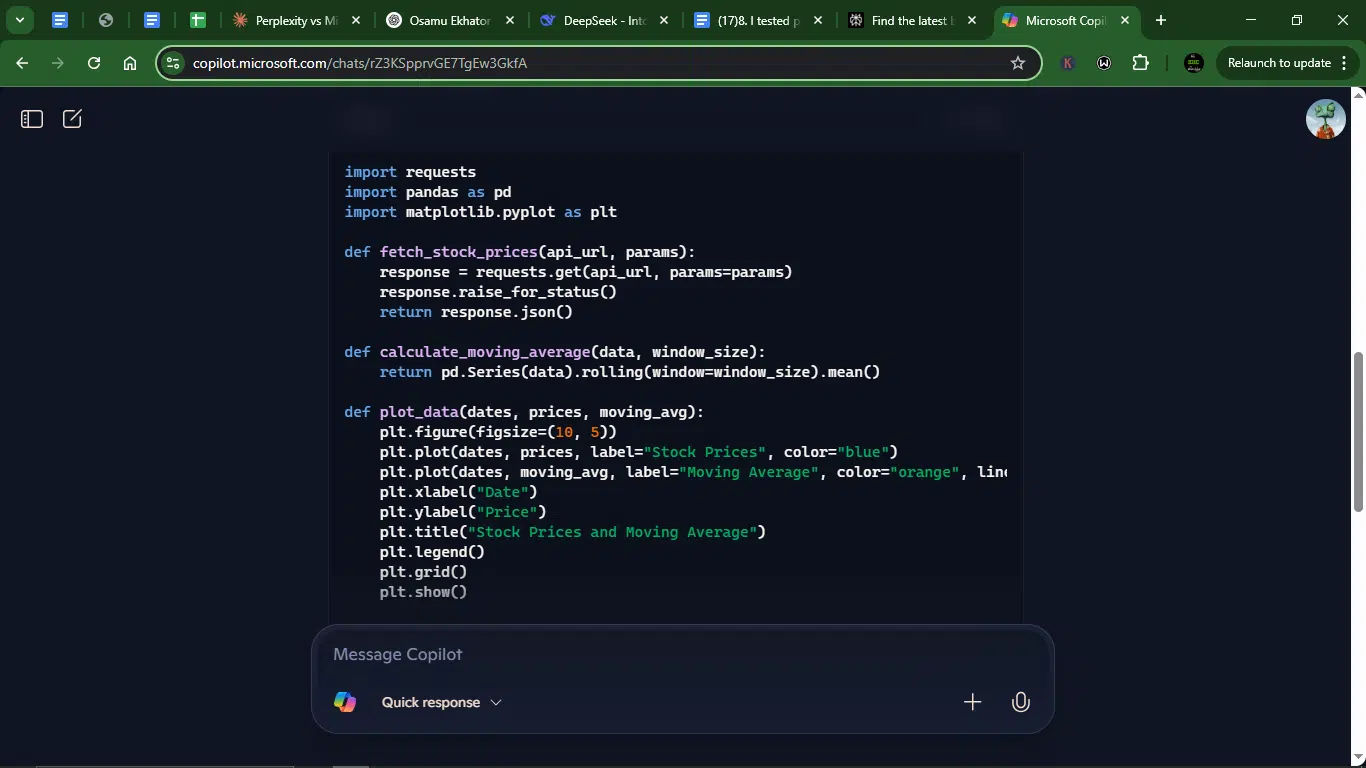Screen dimensions: 1366x768
Task: Go back to the previous page
Action: tap(22, 63)
